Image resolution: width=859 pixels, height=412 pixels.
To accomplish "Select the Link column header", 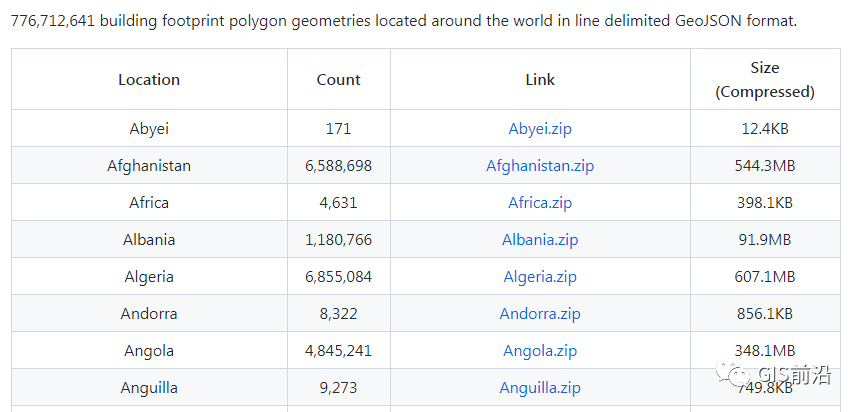I will 540,80.
